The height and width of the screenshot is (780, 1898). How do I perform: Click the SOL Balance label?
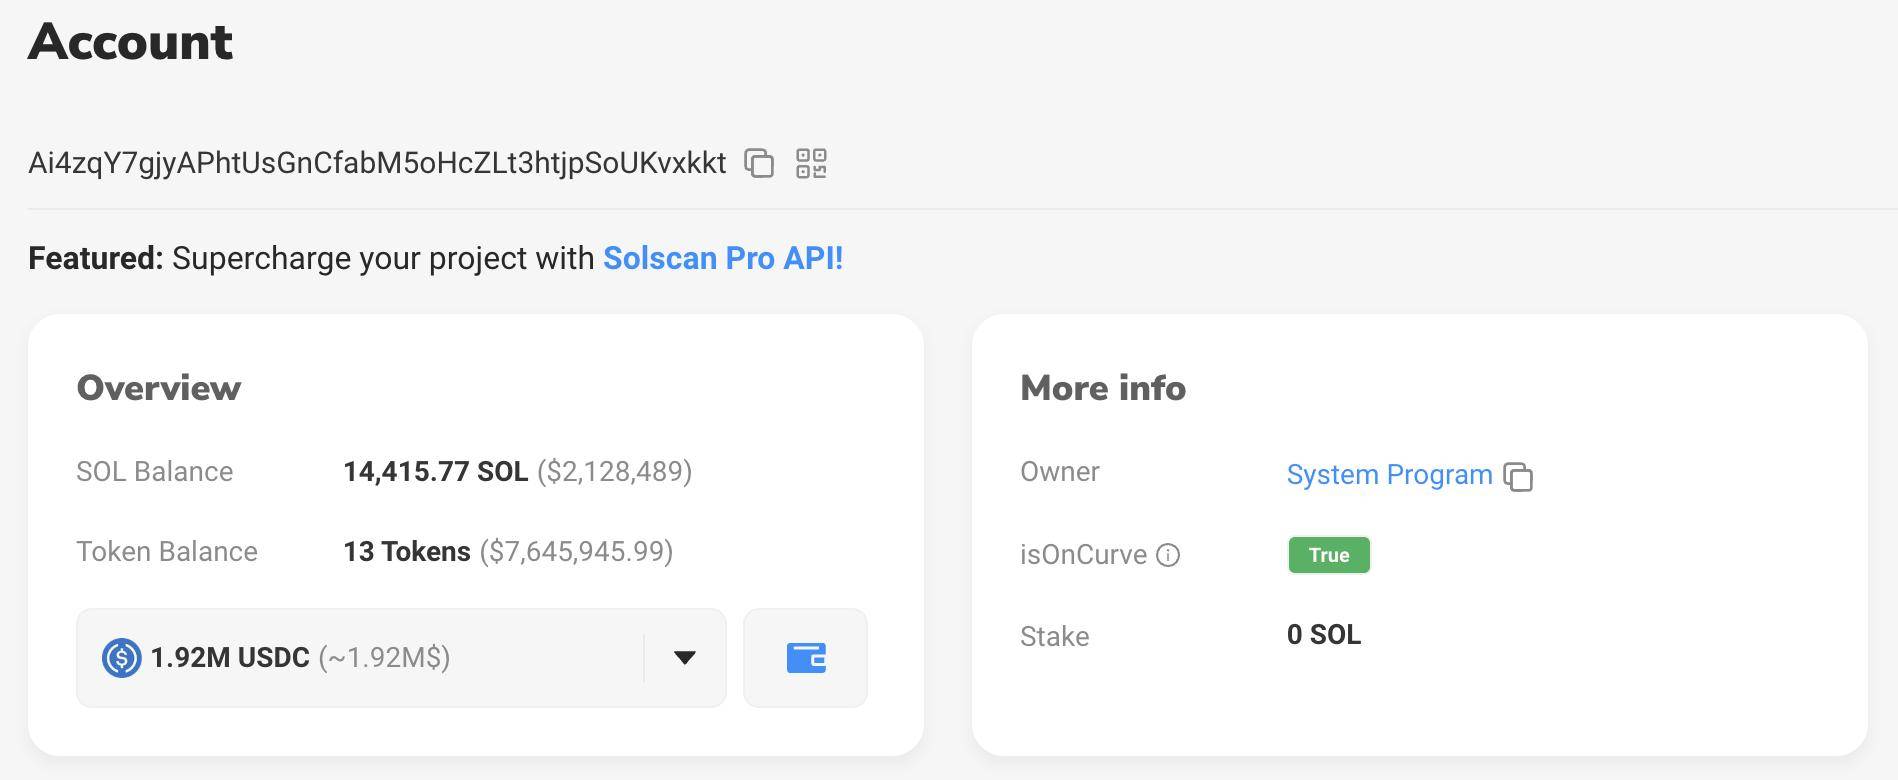155,471
